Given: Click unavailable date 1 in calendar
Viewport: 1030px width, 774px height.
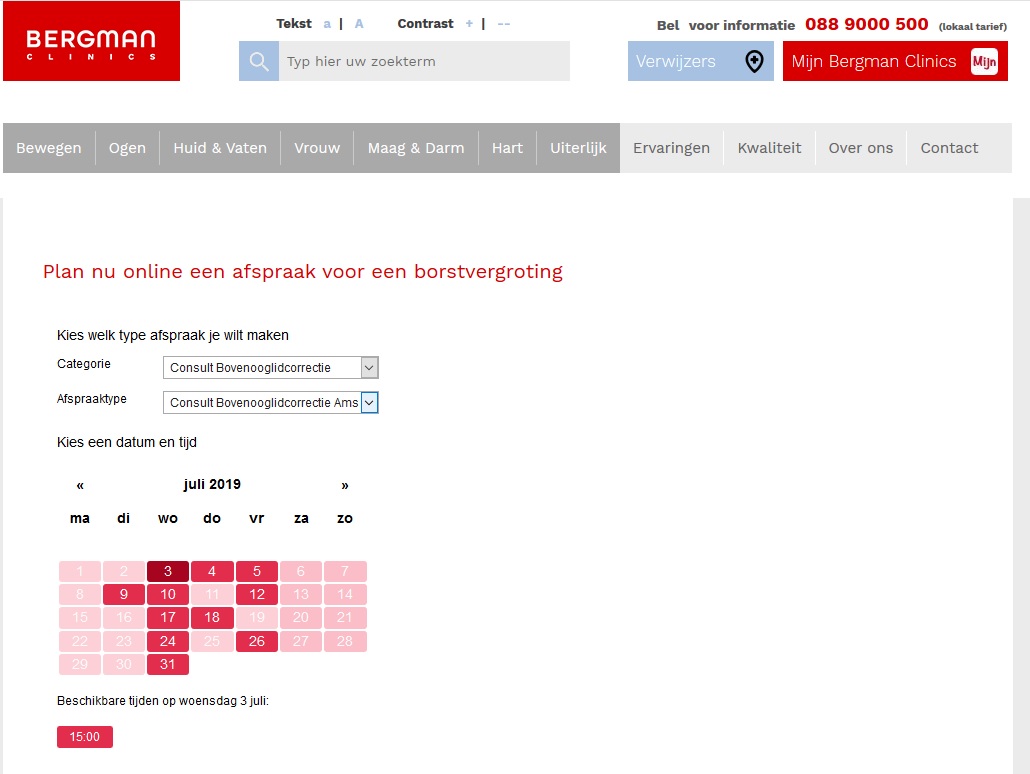Looking at the screenshot, I should point(79,571).
